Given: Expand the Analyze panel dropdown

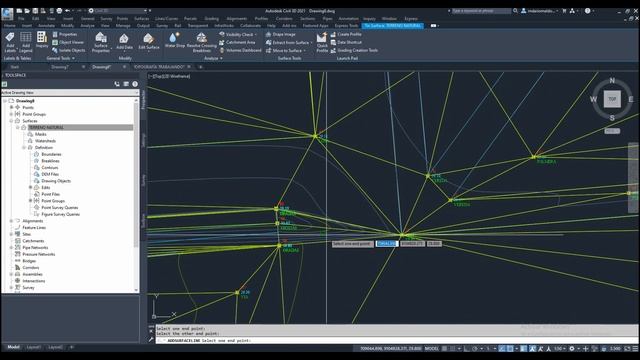Looking at the screenshot, I should click(x=213, y=58).
